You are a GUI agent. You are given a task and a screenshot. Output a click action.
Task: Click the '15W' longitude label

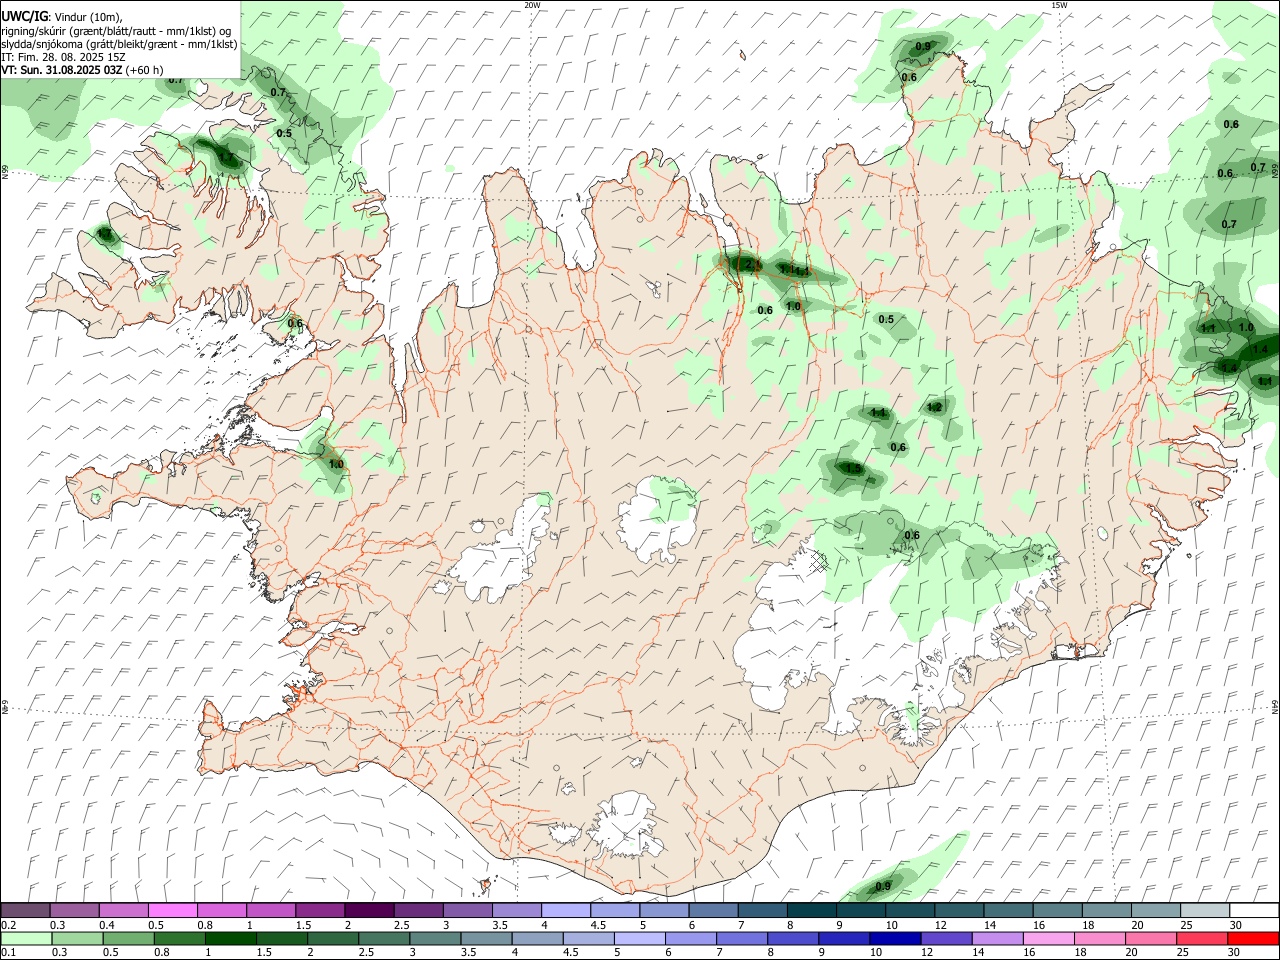tap(1059, 5)
